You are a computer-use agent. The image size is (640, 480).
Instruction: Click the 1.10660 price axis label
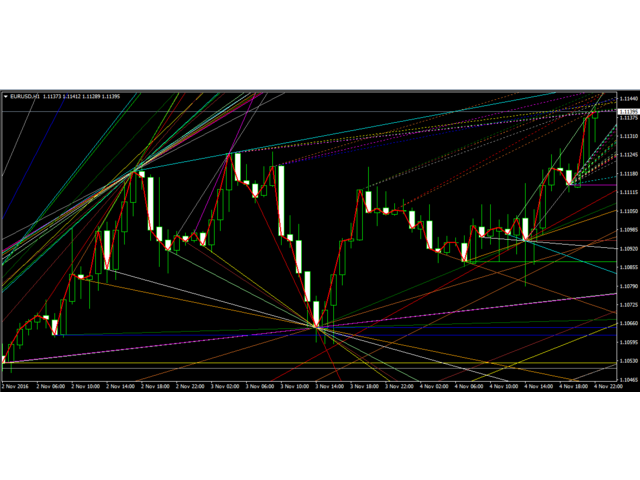(x=629, y=324)
